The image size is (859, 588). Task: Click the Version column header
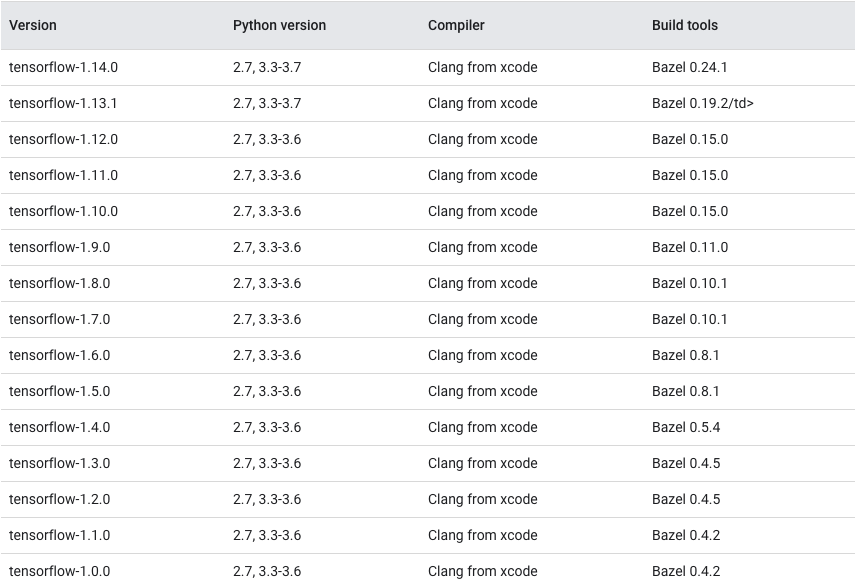pos(33,25)
